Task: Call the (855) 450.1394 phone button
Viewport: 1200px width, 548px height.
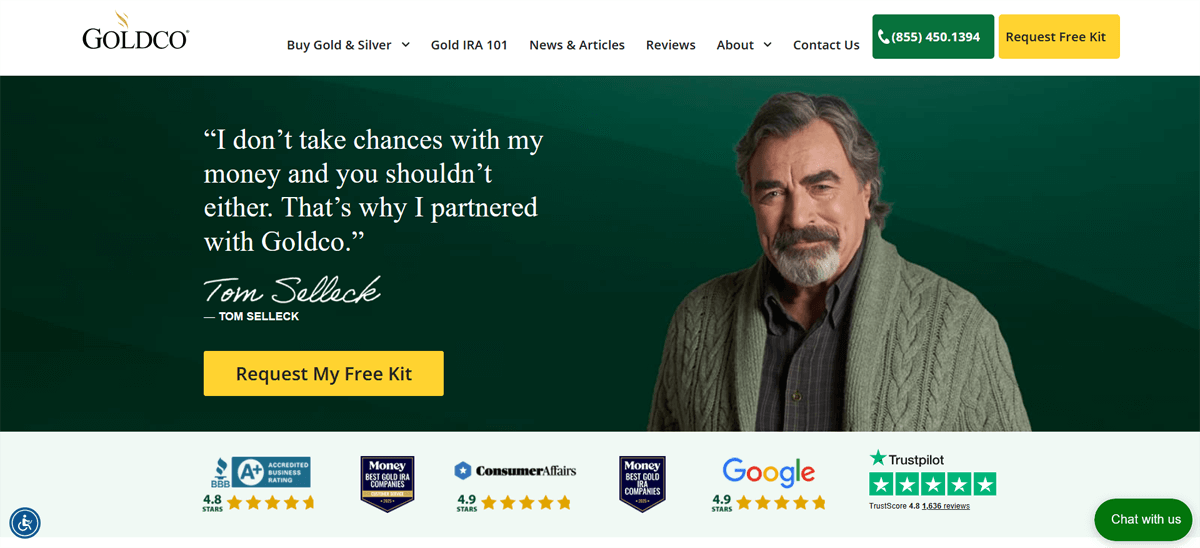Action: point(932,37)
